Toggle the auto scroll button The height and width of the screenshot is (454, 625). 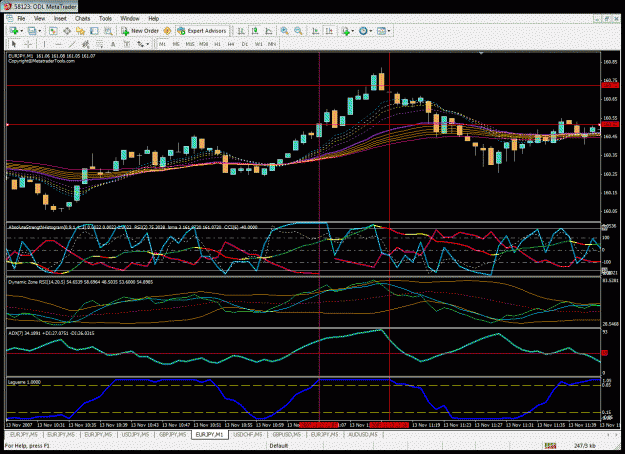point(315,31)
